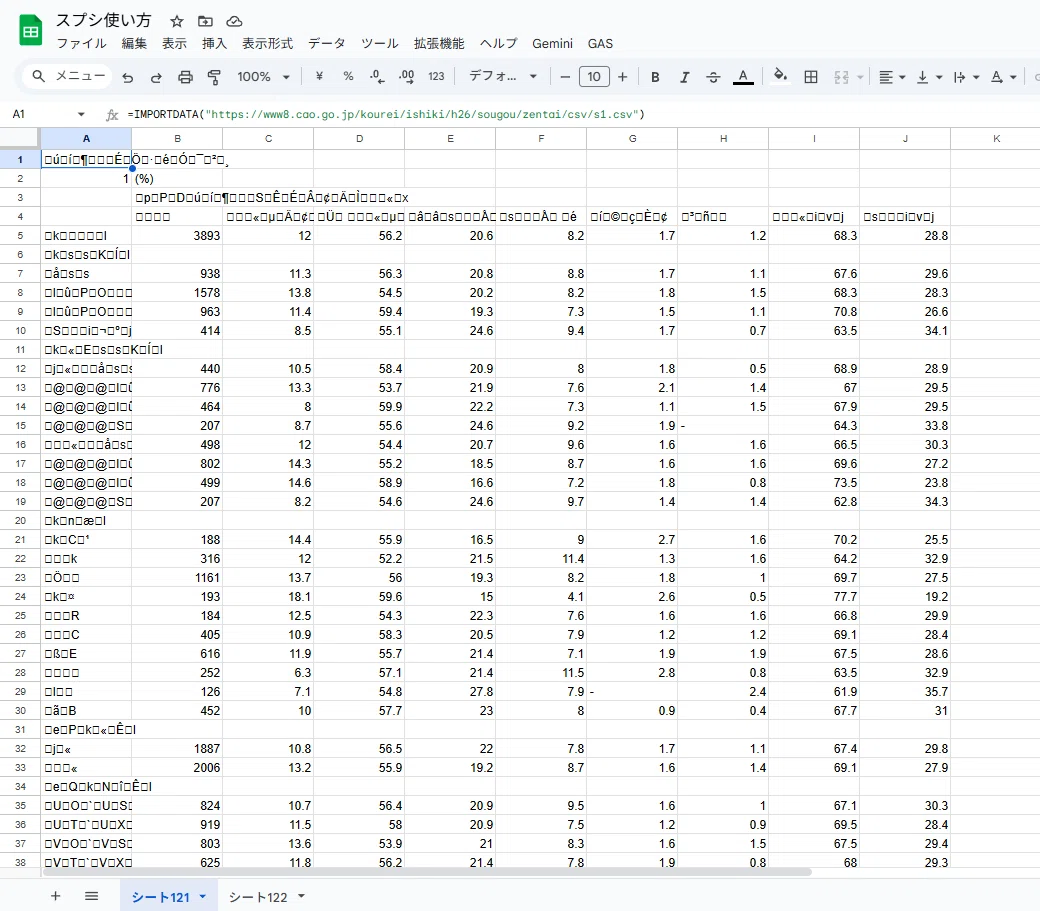Click the select-all corner box
1040x911 pixels.
click(20, 139)
